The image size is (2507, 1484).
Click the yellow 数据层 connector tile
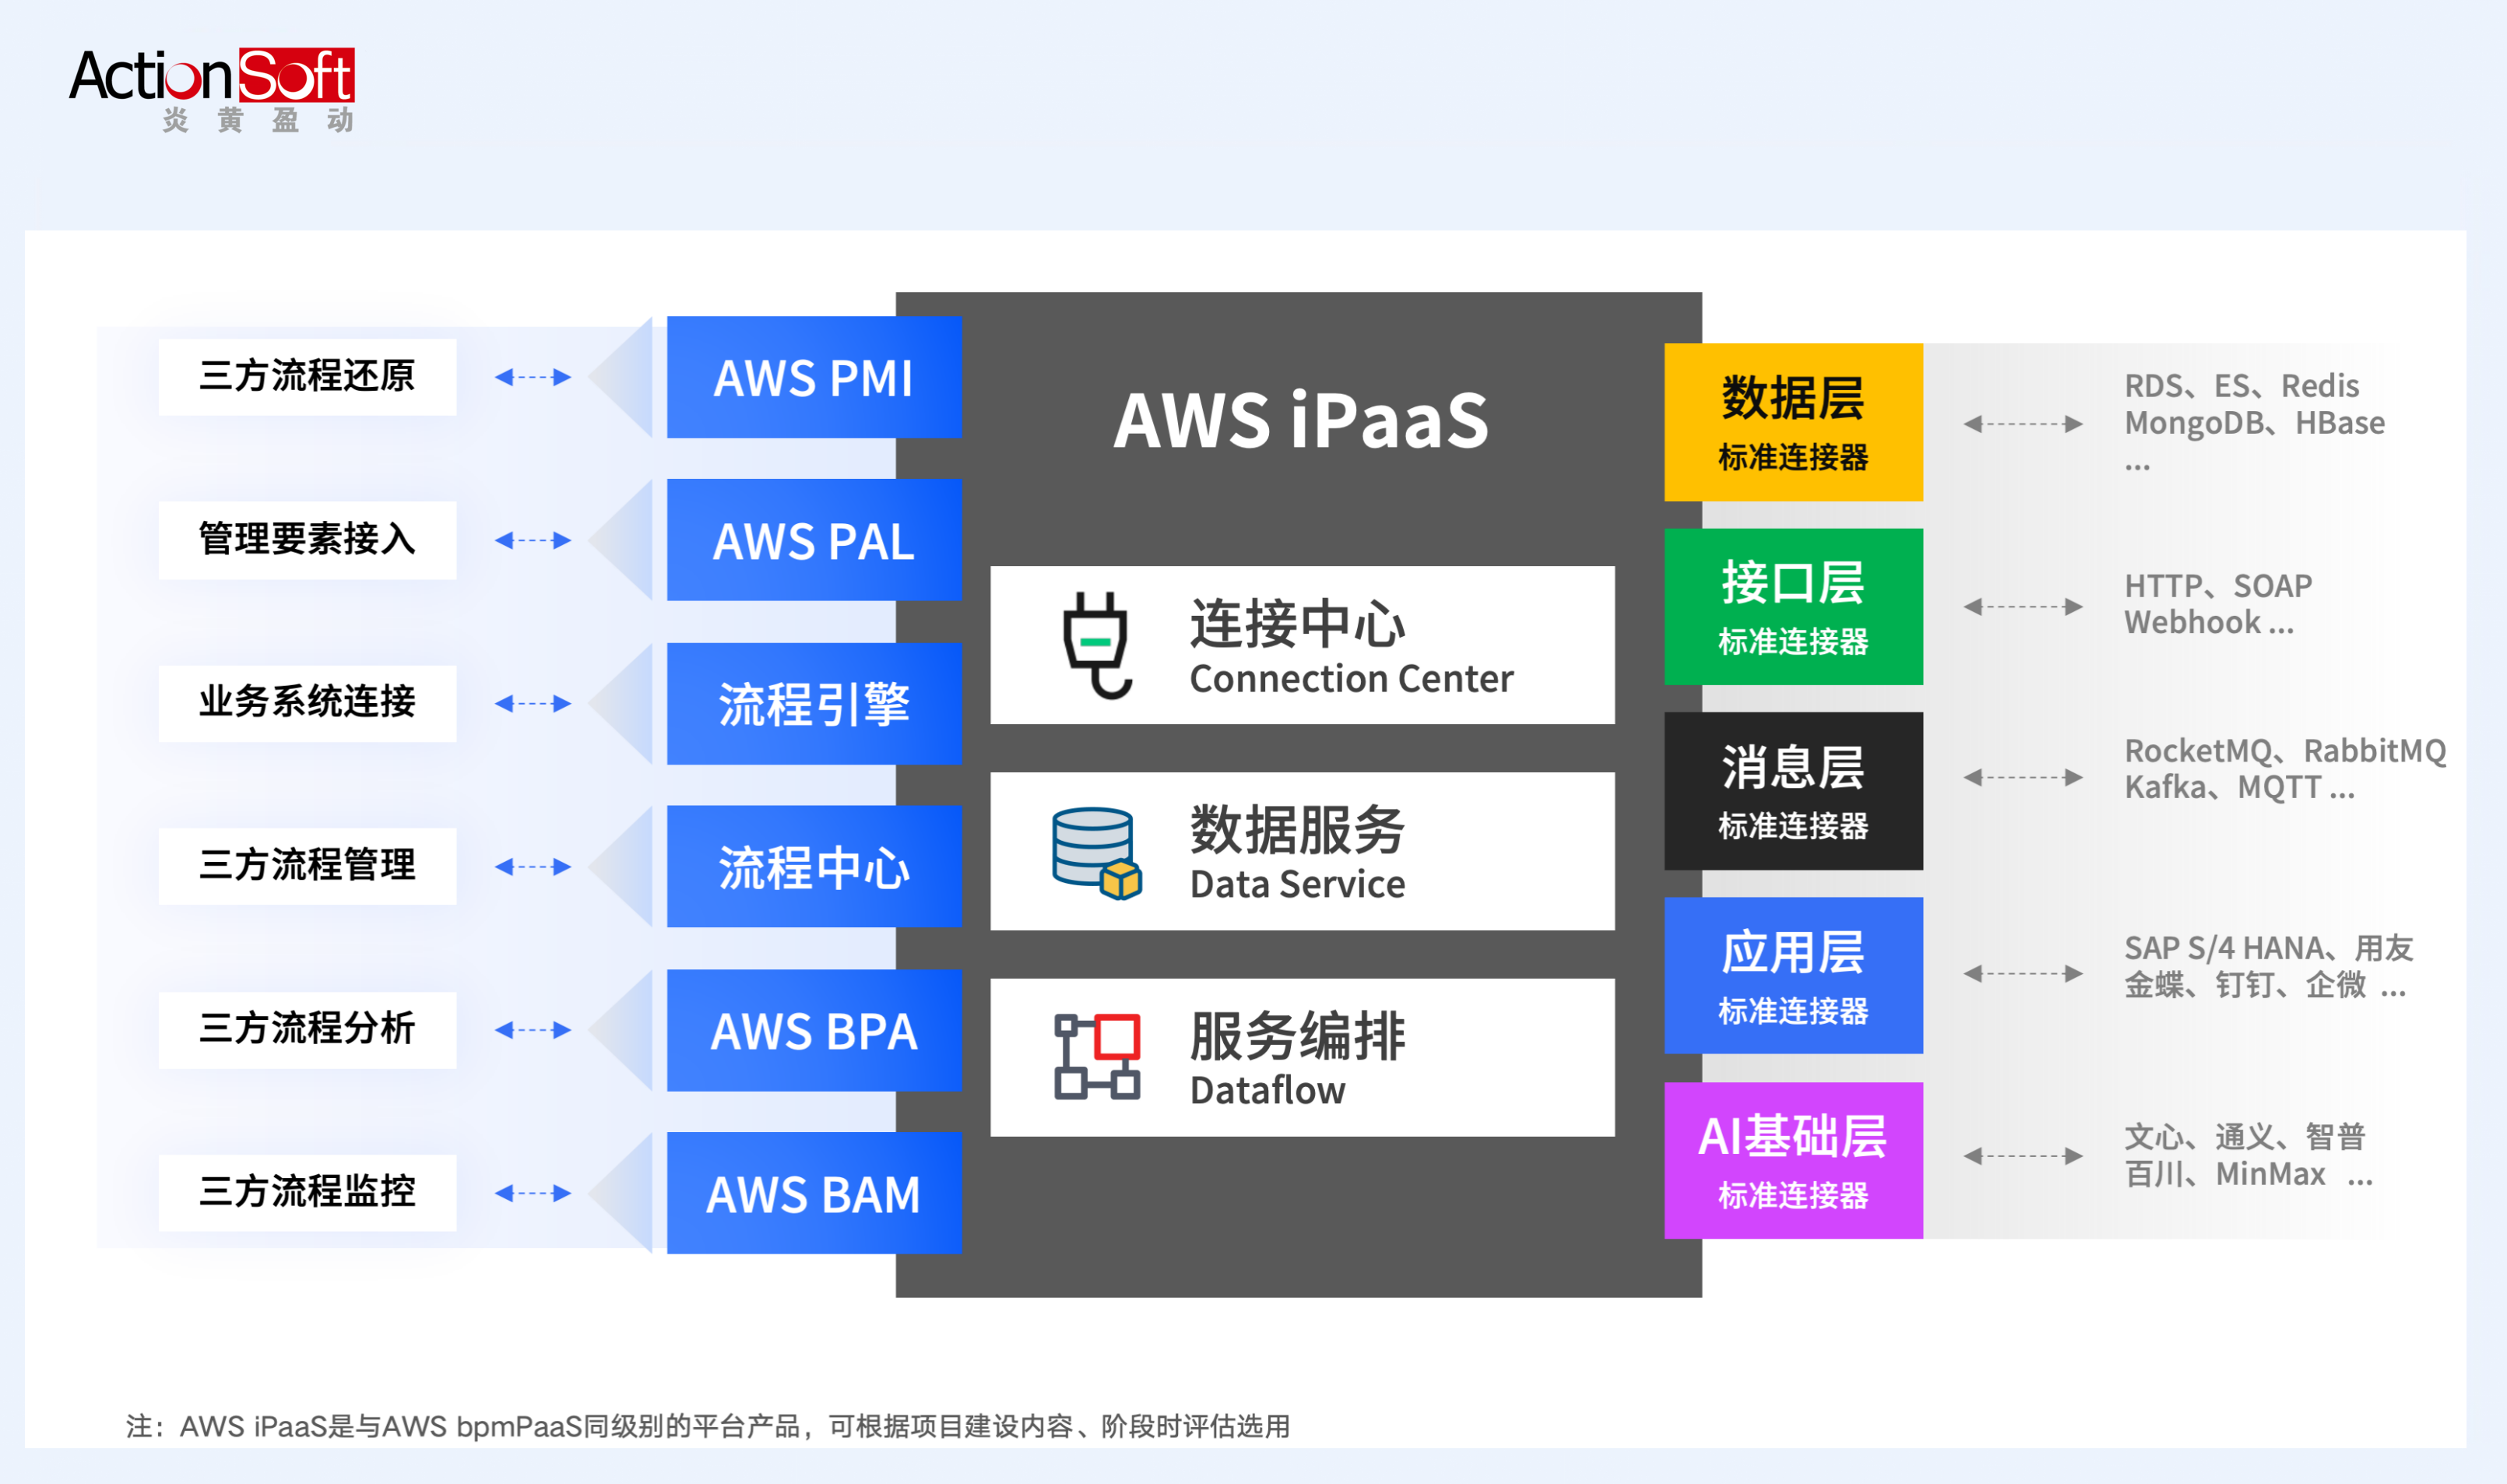coord(1792,422)
